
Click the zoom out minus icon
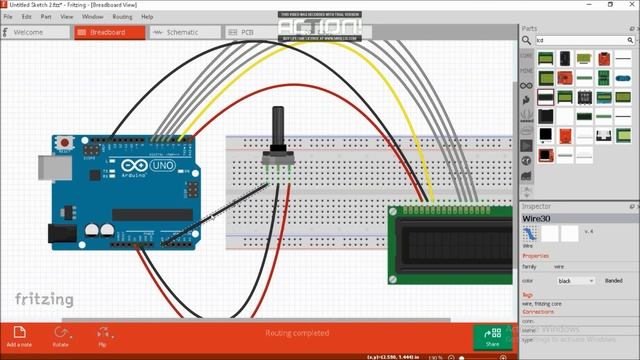click(451, 358)
